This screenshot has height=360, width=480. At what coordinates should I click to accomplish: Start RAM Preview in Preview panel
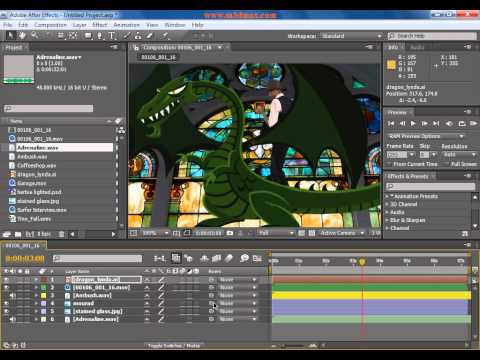(473, 124)
